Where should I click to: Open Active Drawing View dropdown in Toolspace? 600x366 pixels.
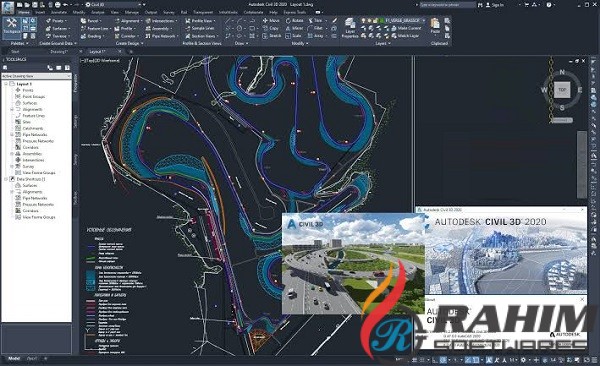click(36, 76)
